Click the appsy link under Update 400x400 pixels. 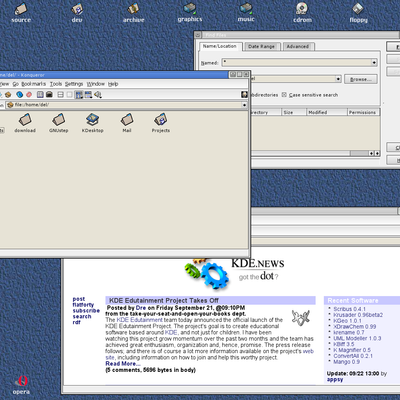coord(335,380)
